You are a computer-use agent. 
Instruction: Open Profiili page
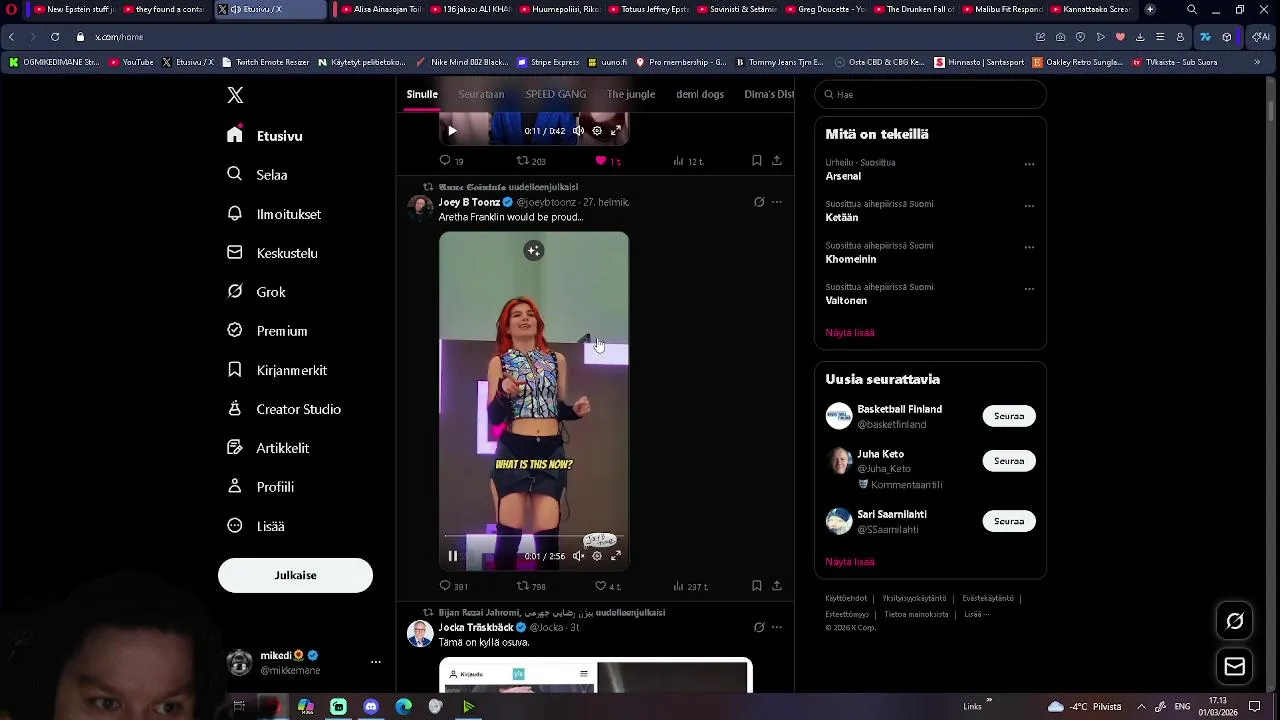click(260, 487)
